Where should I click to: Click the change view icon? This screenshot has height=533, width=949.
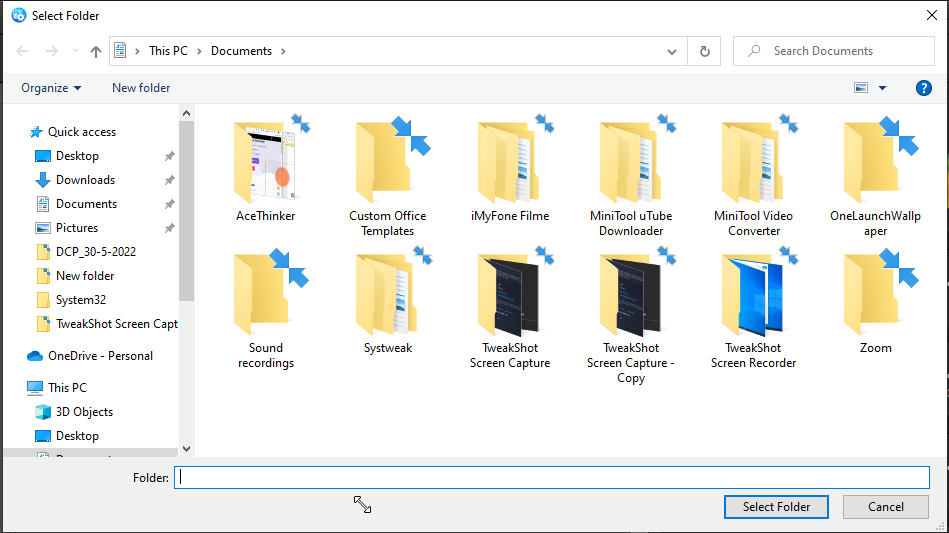(861, 88)
